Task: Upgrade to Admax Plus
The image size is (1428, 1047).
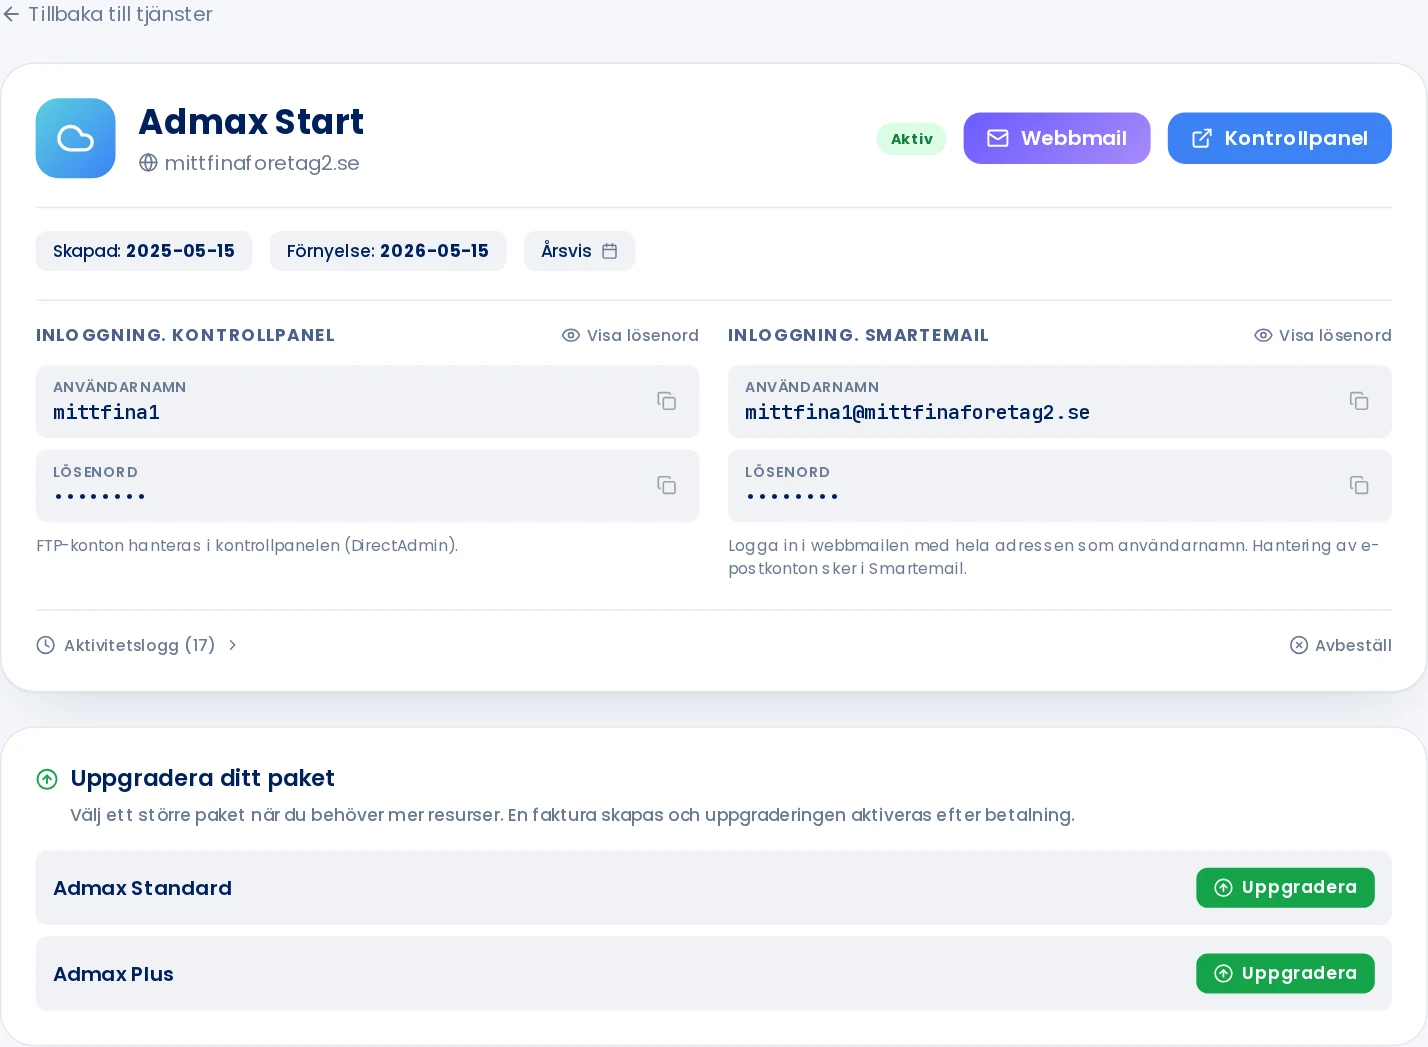Action: 1285,974
